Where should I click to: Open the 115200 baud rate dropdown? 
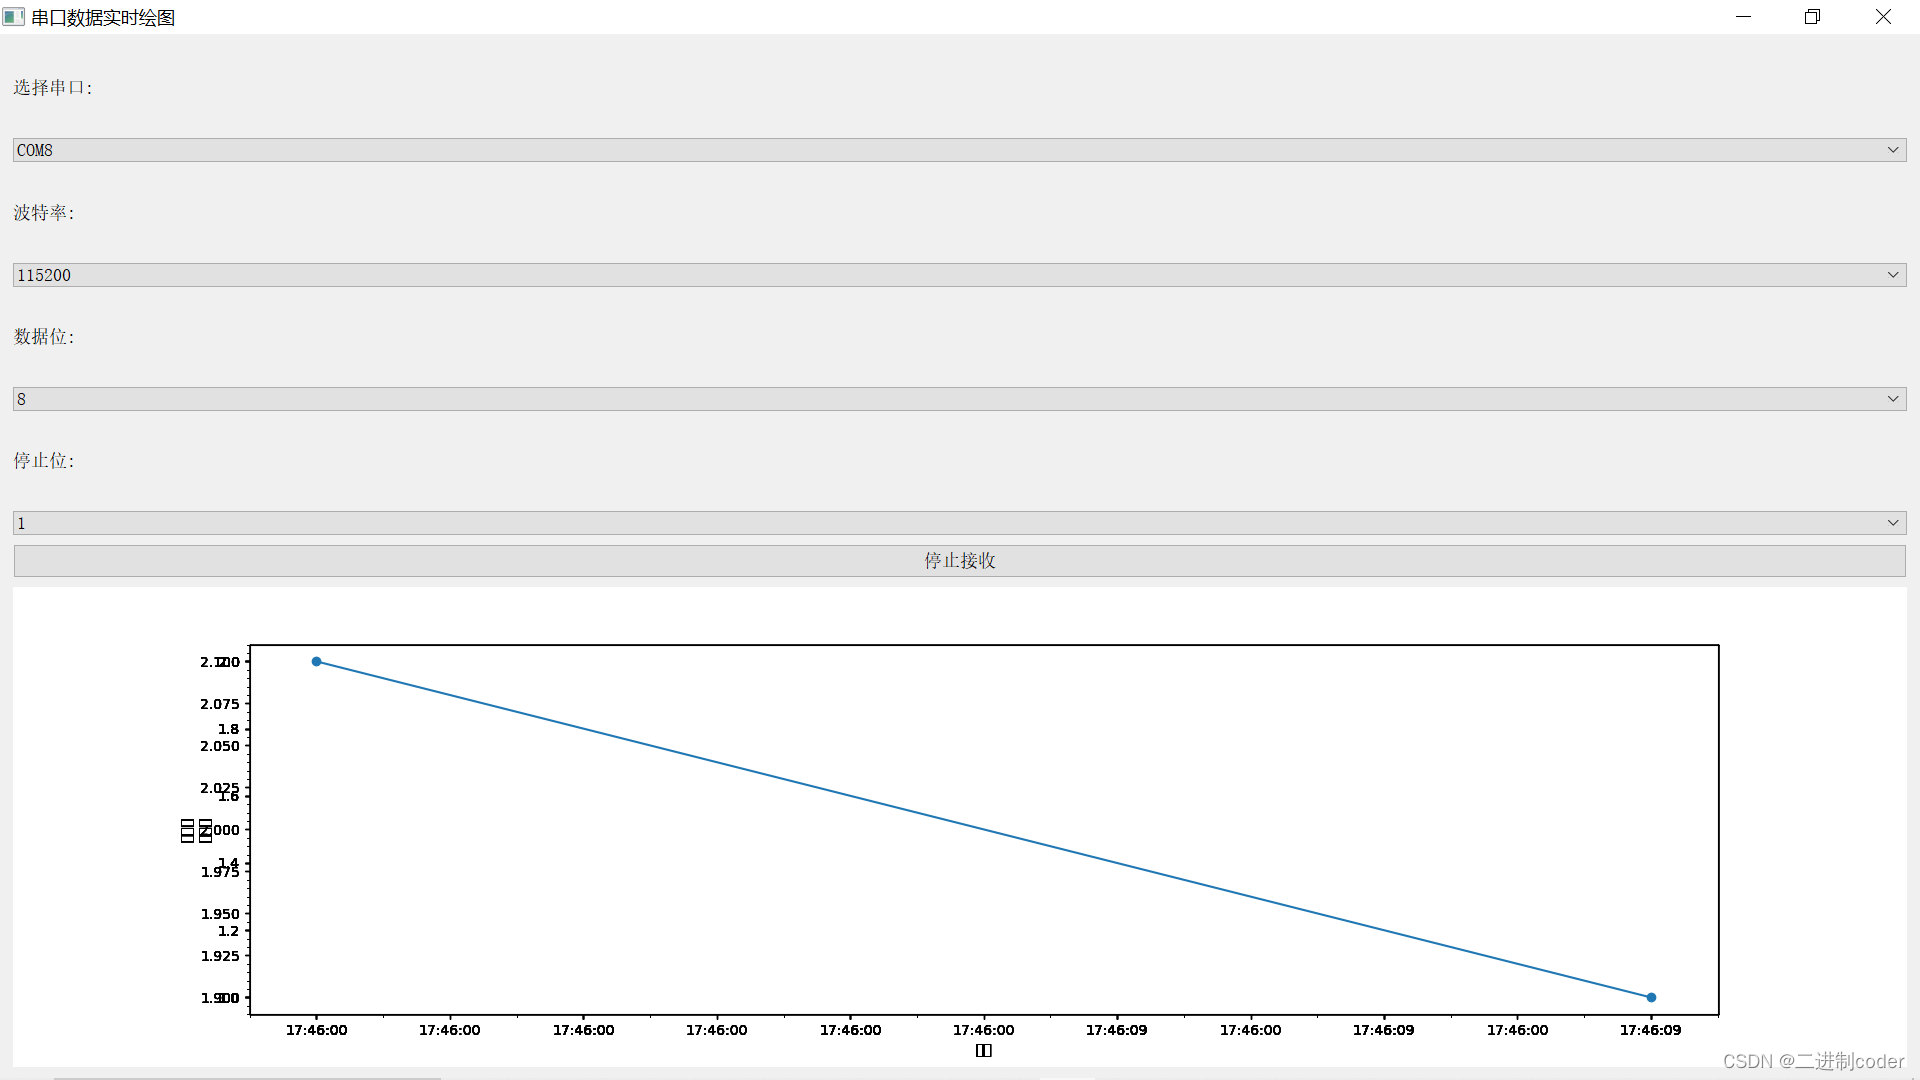959,275
